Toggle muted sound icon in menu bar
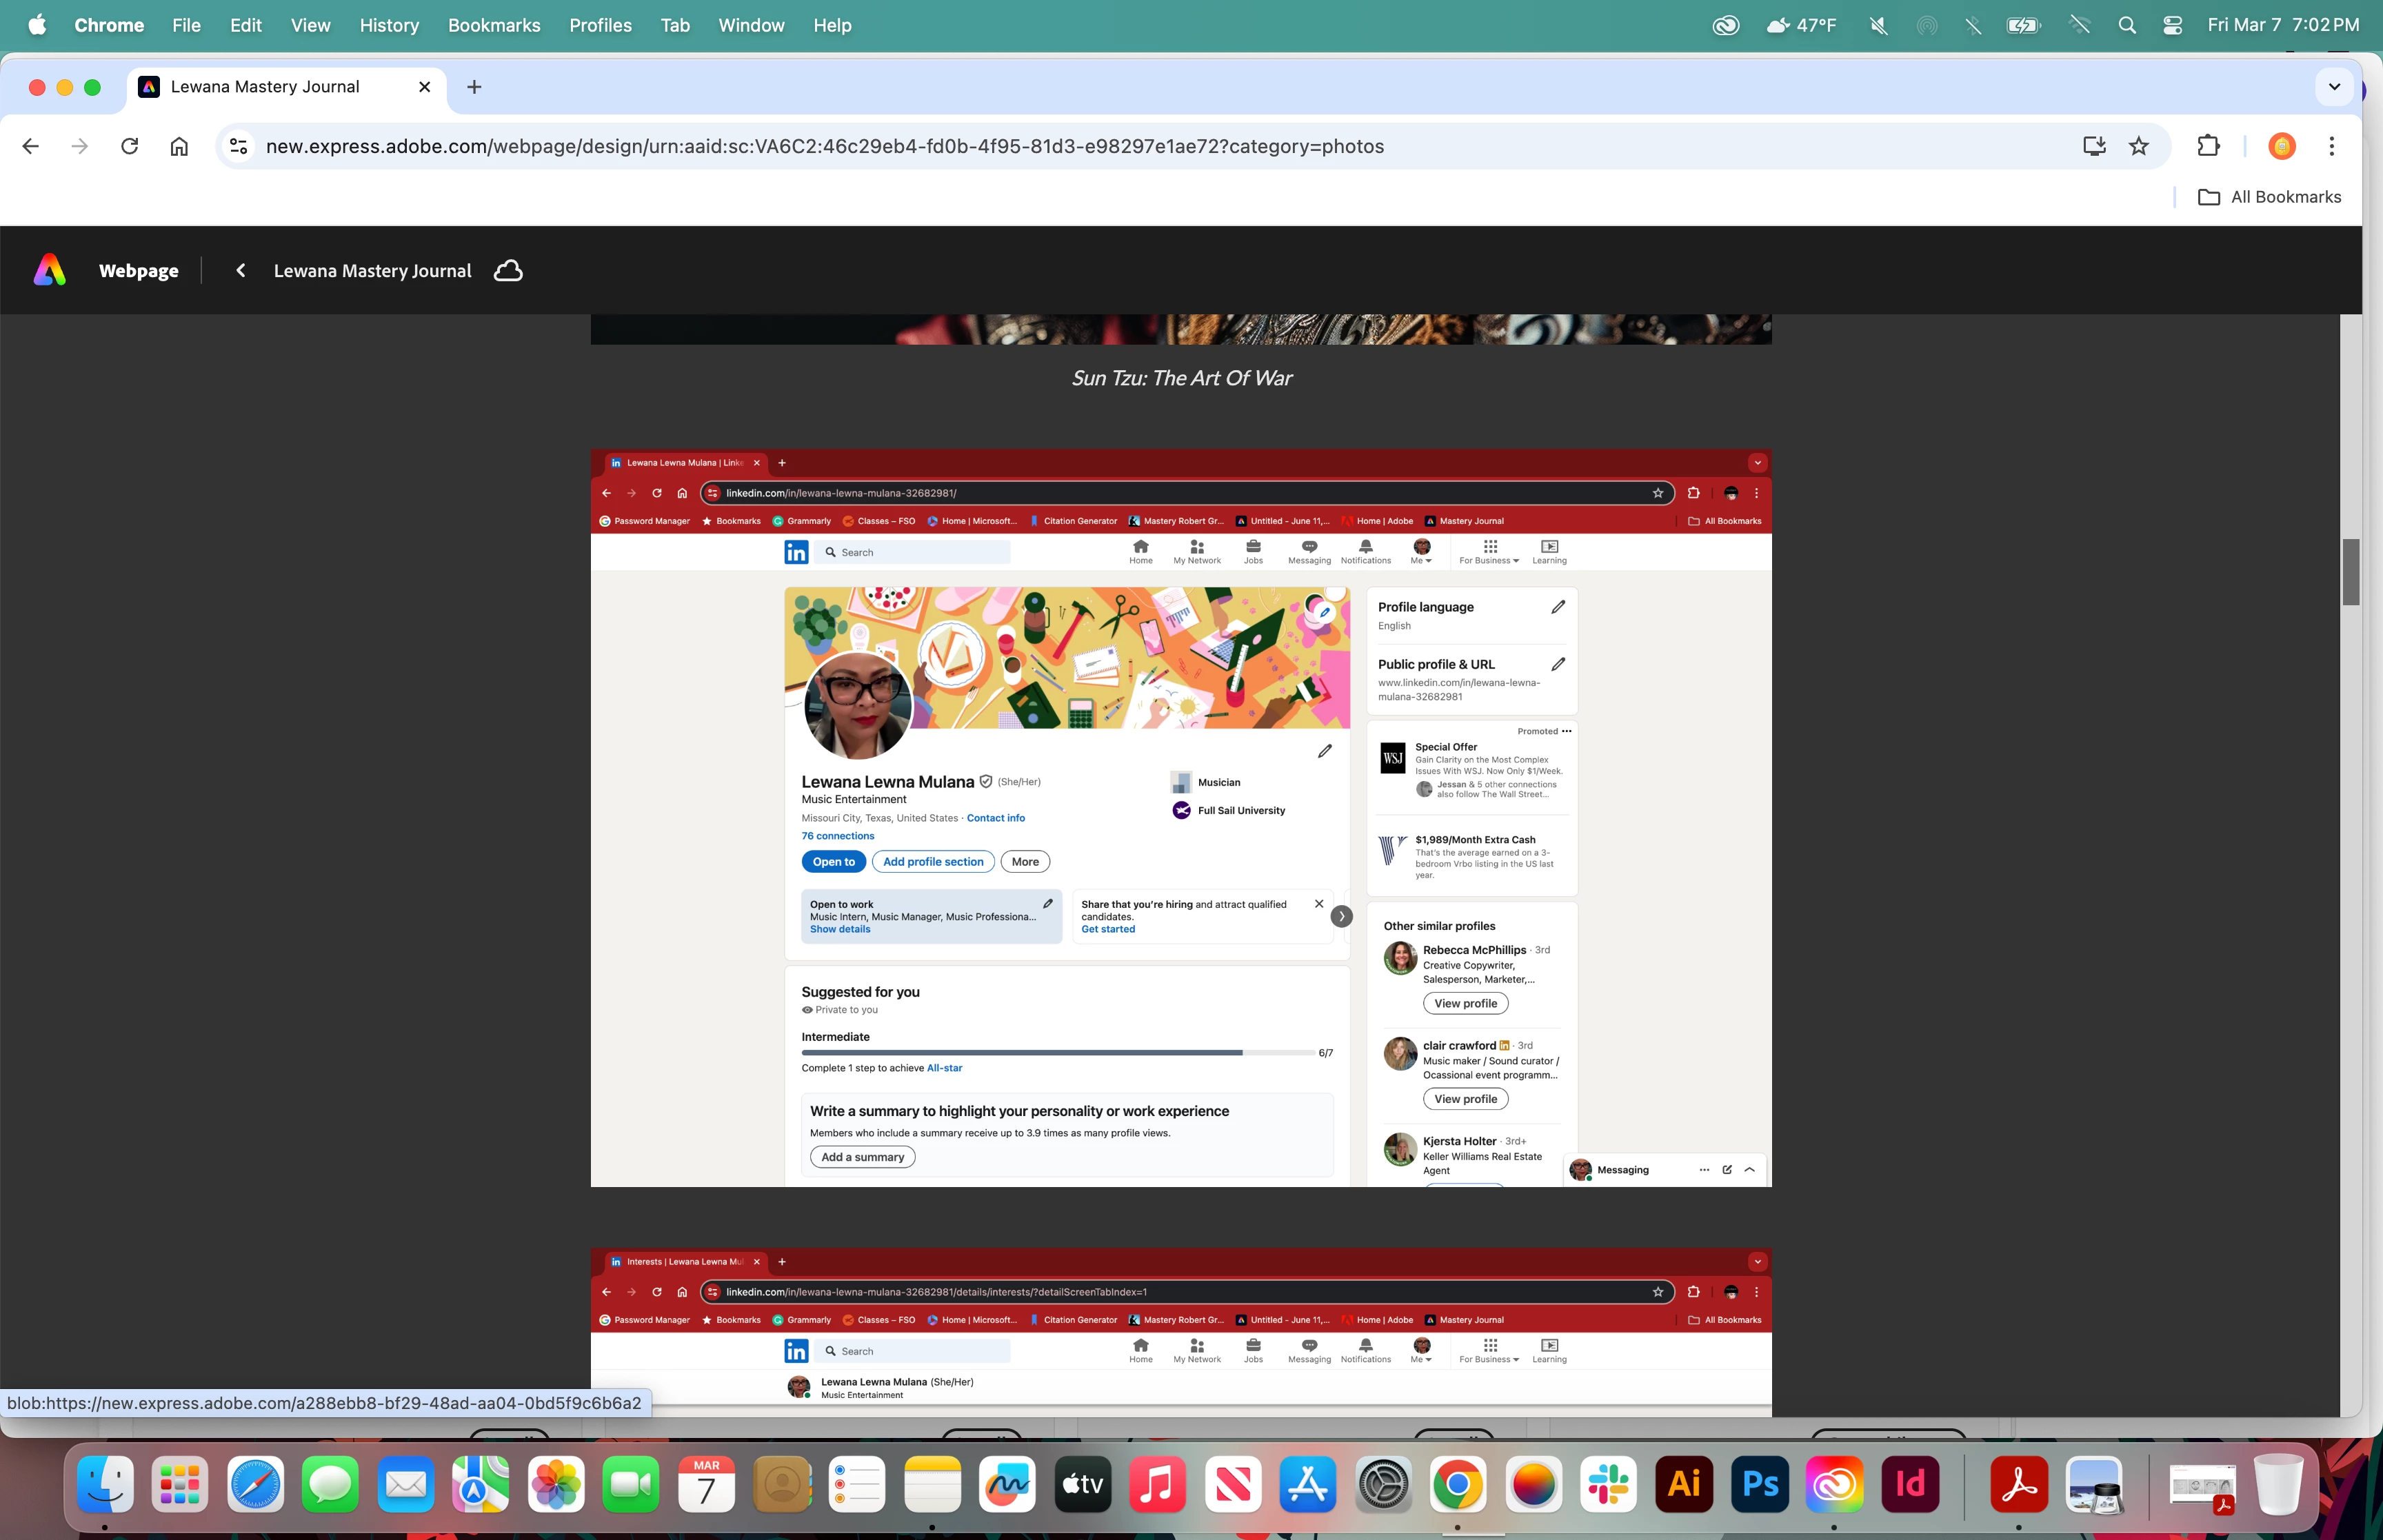The image size is (2383, 1540). tap(1878, 25)
